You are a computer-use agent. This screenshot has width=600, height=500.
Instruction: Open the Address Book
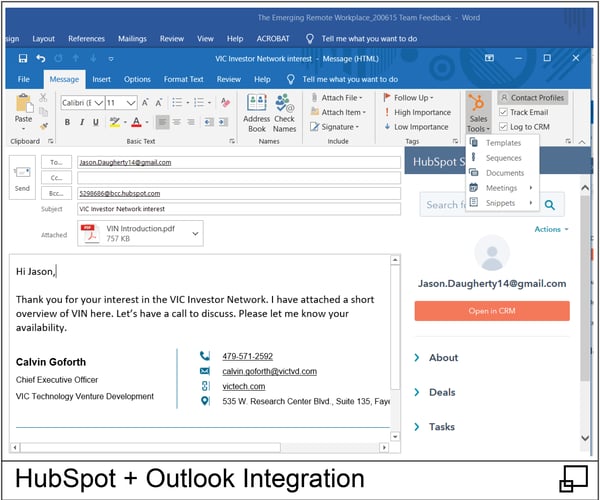[257, 111]
